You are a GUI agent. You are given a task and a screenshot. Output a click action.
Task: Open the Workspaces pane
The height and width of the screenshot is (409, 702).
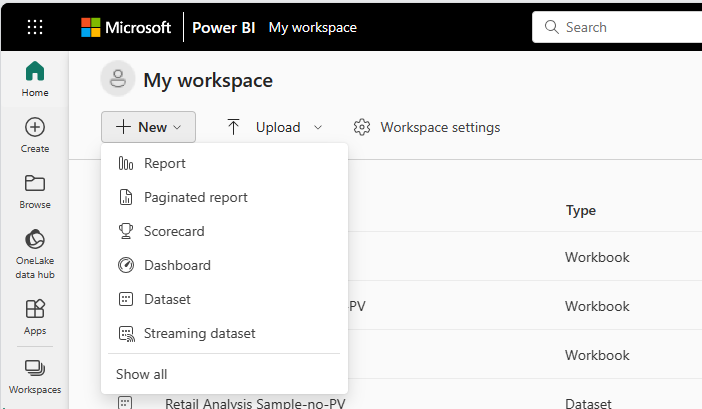tap(35, 376)
